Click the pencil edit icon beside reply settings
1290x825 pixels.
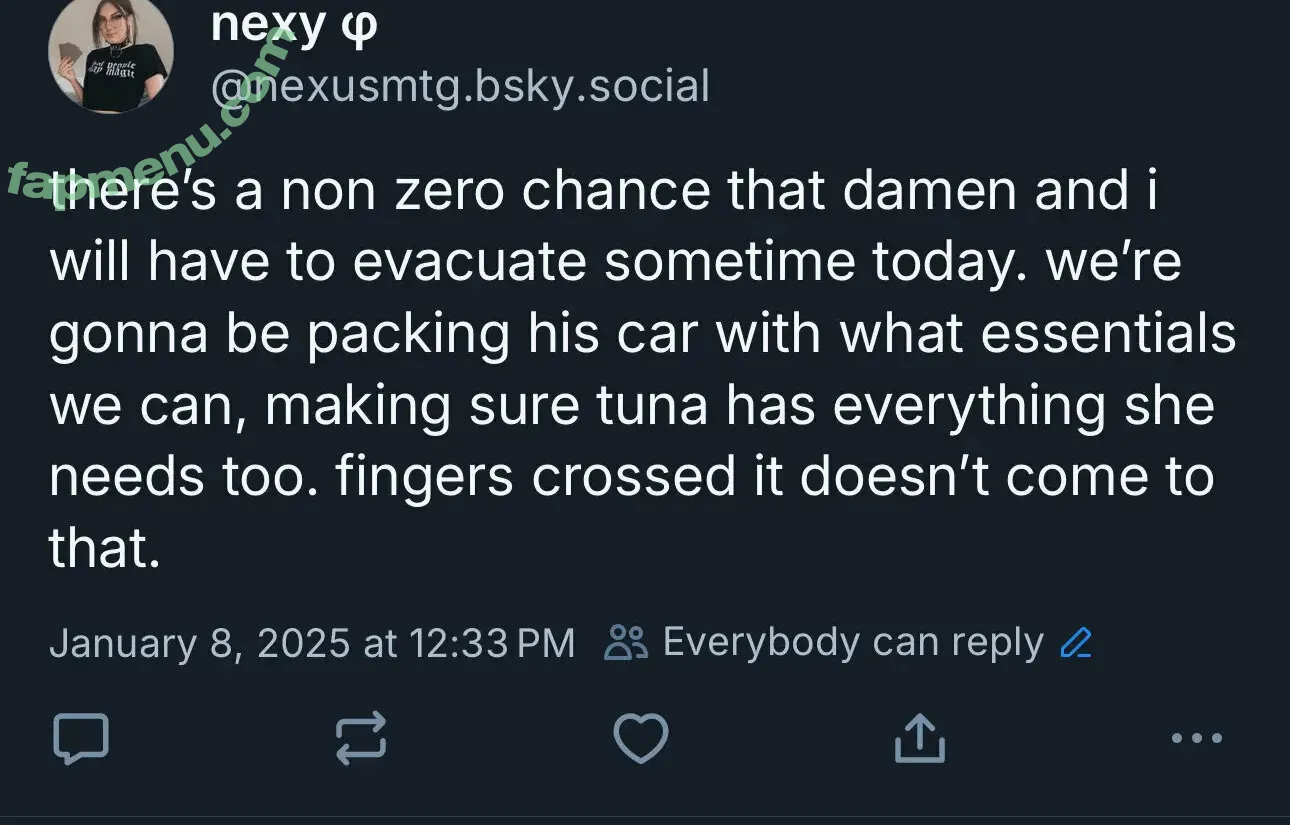point(1075,643)
